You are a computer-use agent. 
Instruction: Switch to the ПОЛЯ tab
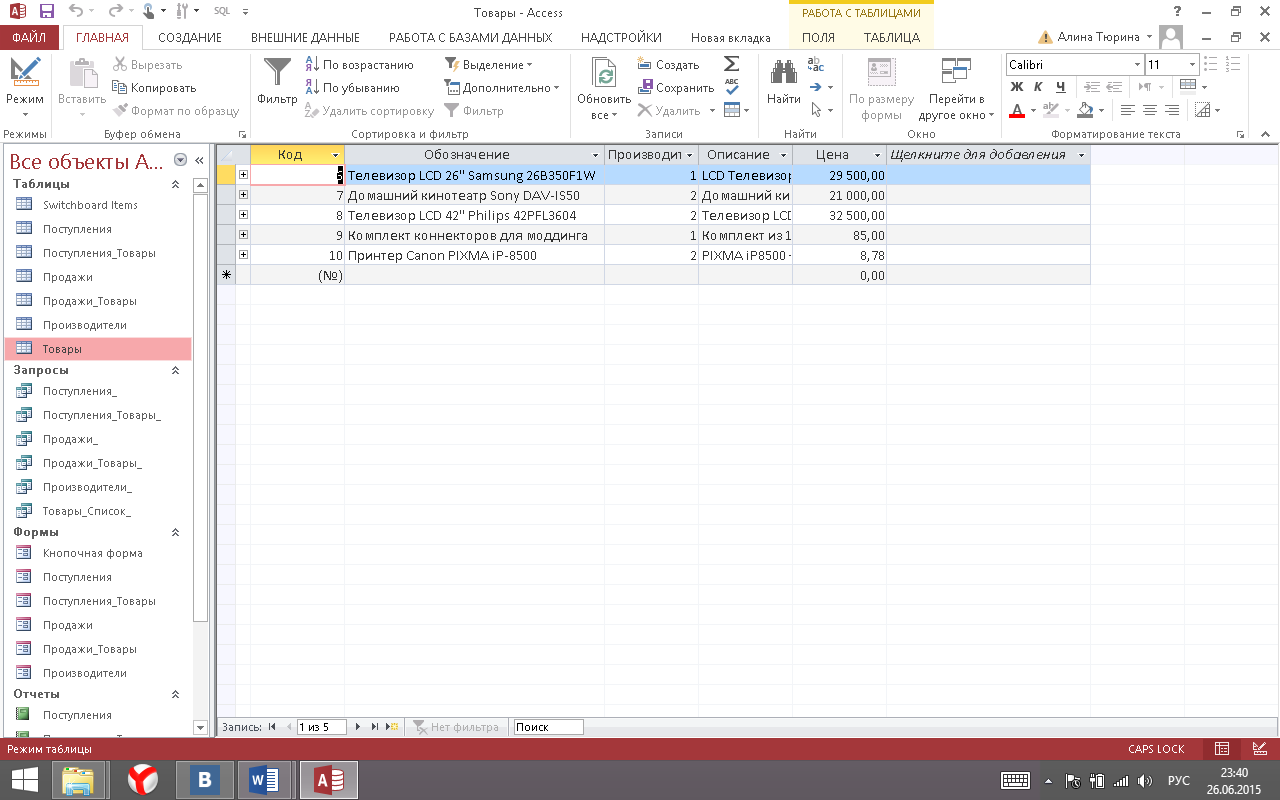tap(819, 38)
